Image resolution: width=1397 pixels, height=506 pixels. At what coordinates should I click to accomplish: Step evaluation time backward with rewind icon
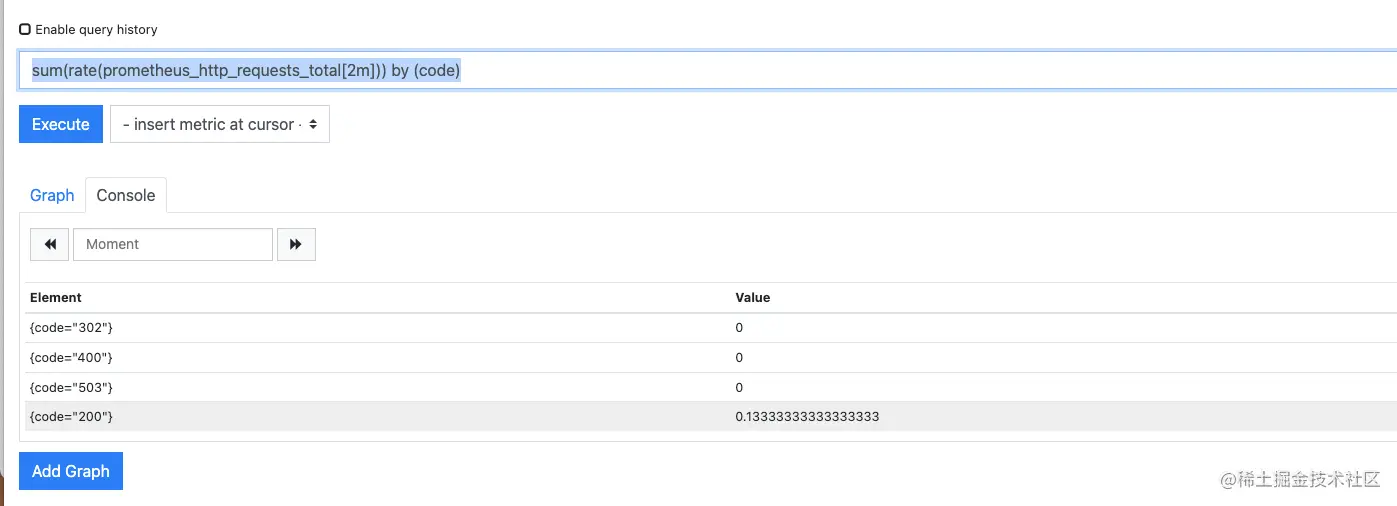[50, 244]
